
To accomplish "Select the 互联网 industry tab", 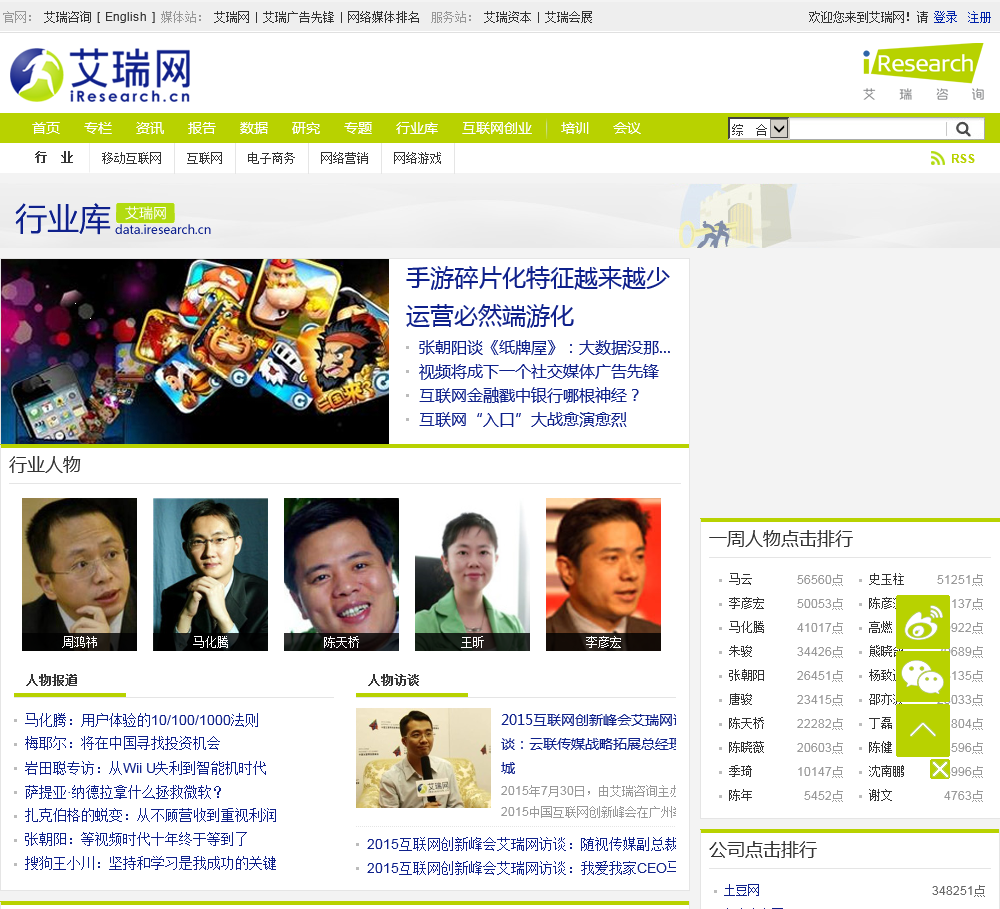I will pos(204,158).
